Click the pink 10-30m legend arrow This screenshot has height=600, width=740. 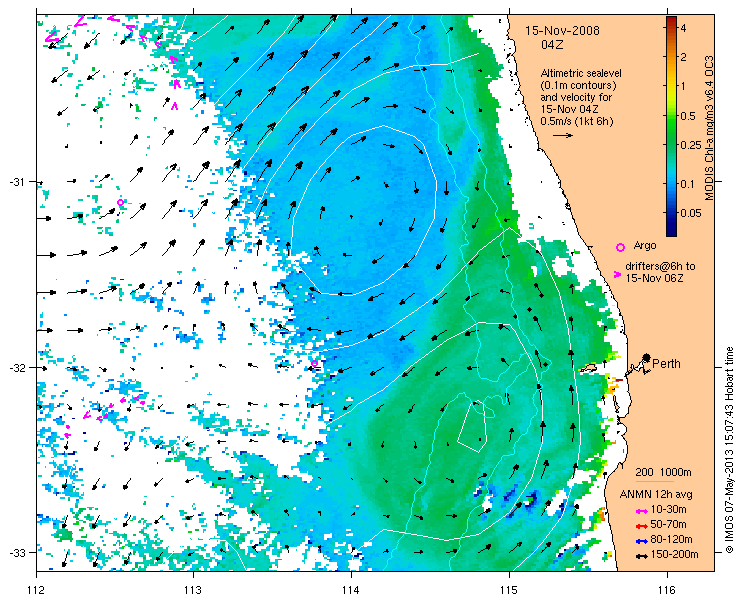[x=641, y=511]
